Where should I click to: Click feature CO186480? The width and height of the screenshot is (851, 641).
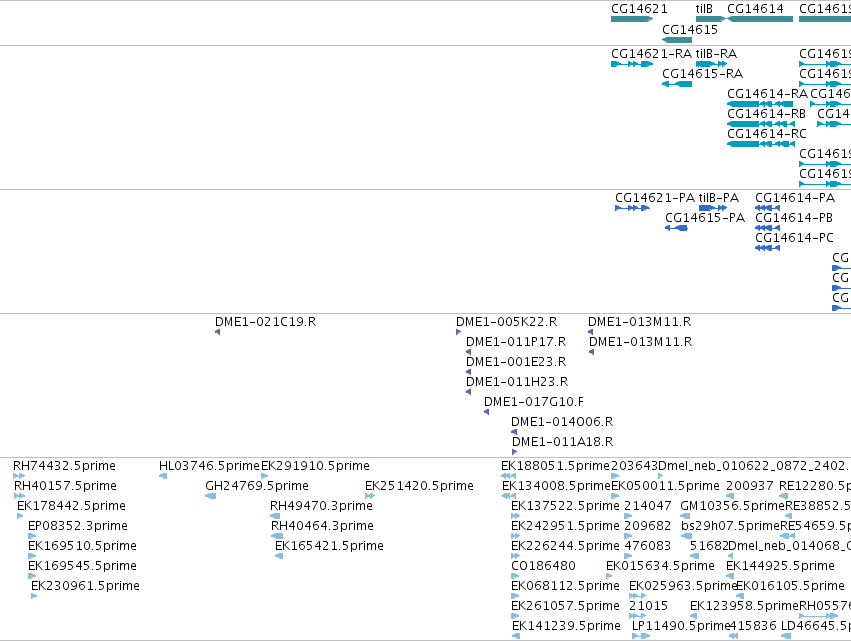[516, 576]
